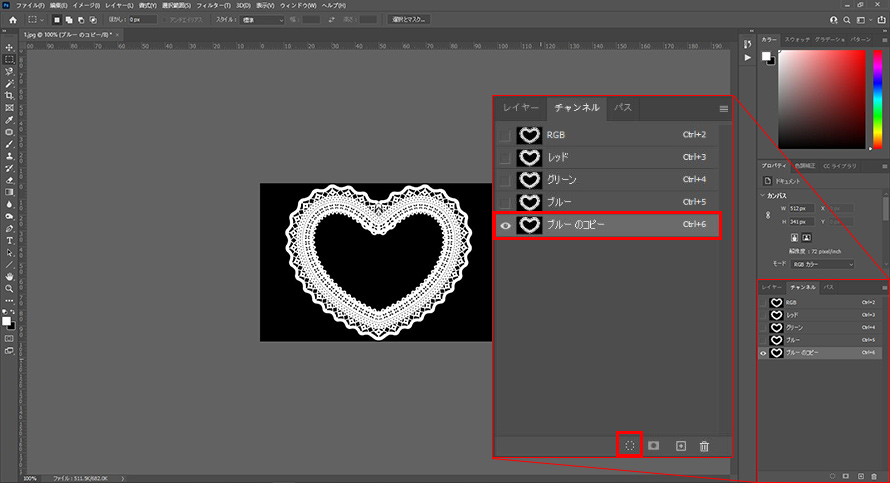The height and width of the screenshot is (483, 890).
Task: Open the search icon at top right
Action: pyautogui.click(x=846, y=20)
